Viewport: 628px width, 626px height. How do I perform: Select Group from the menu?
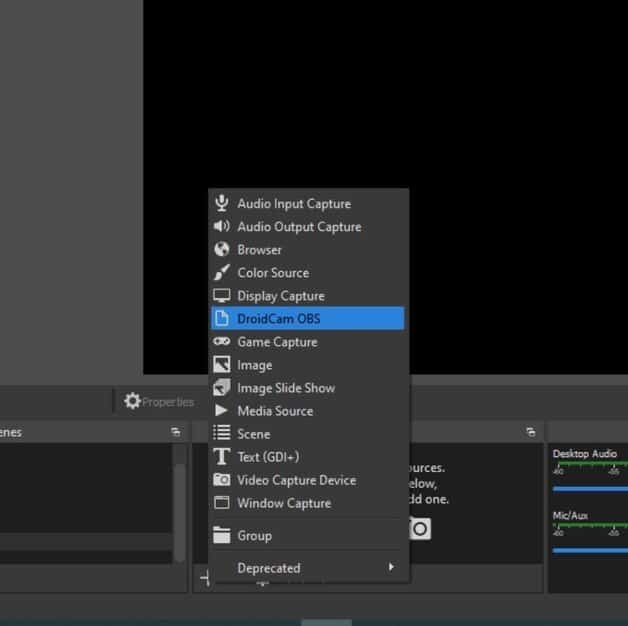(308, 535)
